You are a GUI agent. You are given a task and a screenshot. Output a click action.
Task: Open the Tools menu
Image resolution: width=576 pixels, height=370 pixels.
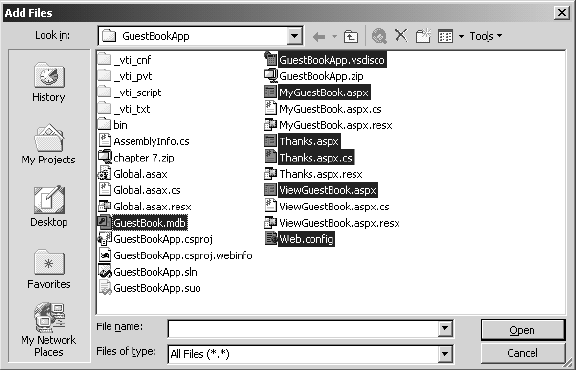pyautogui.click(x=486, y=36)
